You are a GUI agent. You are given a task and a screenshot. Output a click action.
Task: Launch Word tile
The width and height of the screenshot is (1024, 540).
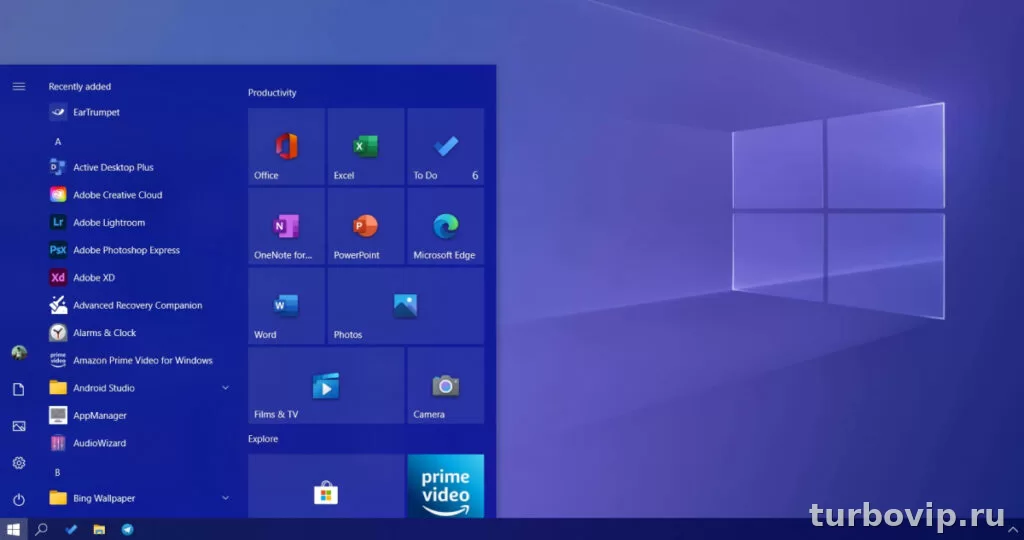click(x=286, y=306)
